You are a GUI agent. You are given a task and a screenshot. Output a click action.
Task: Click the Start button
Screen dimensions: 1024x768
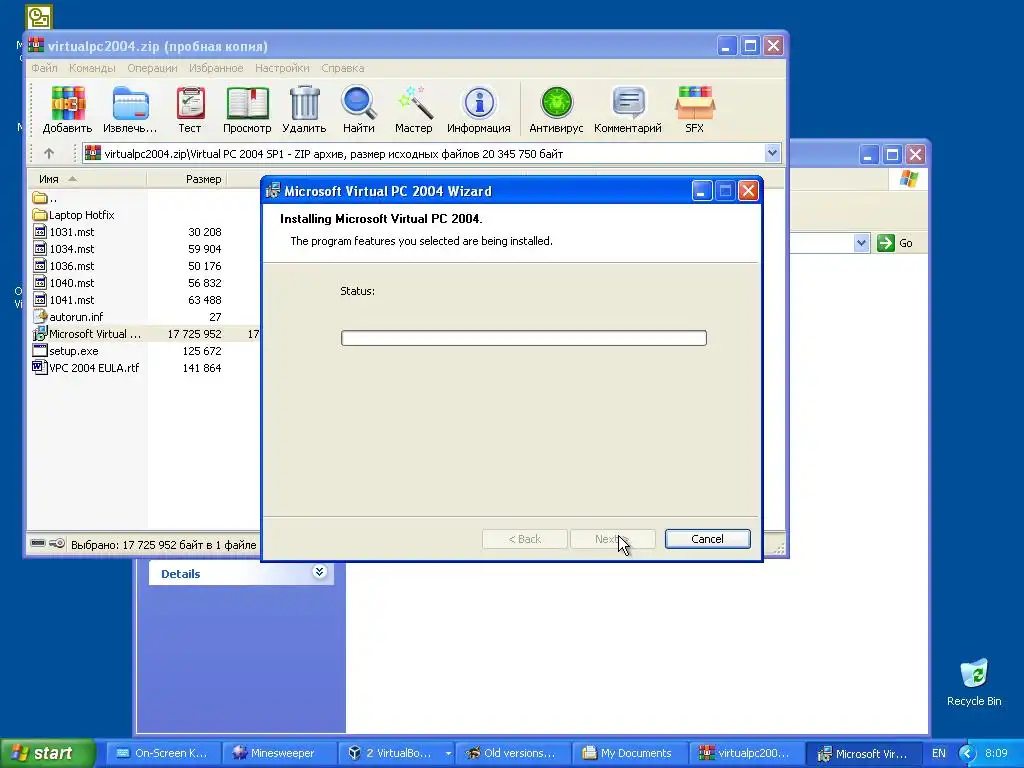pos(48,753)
